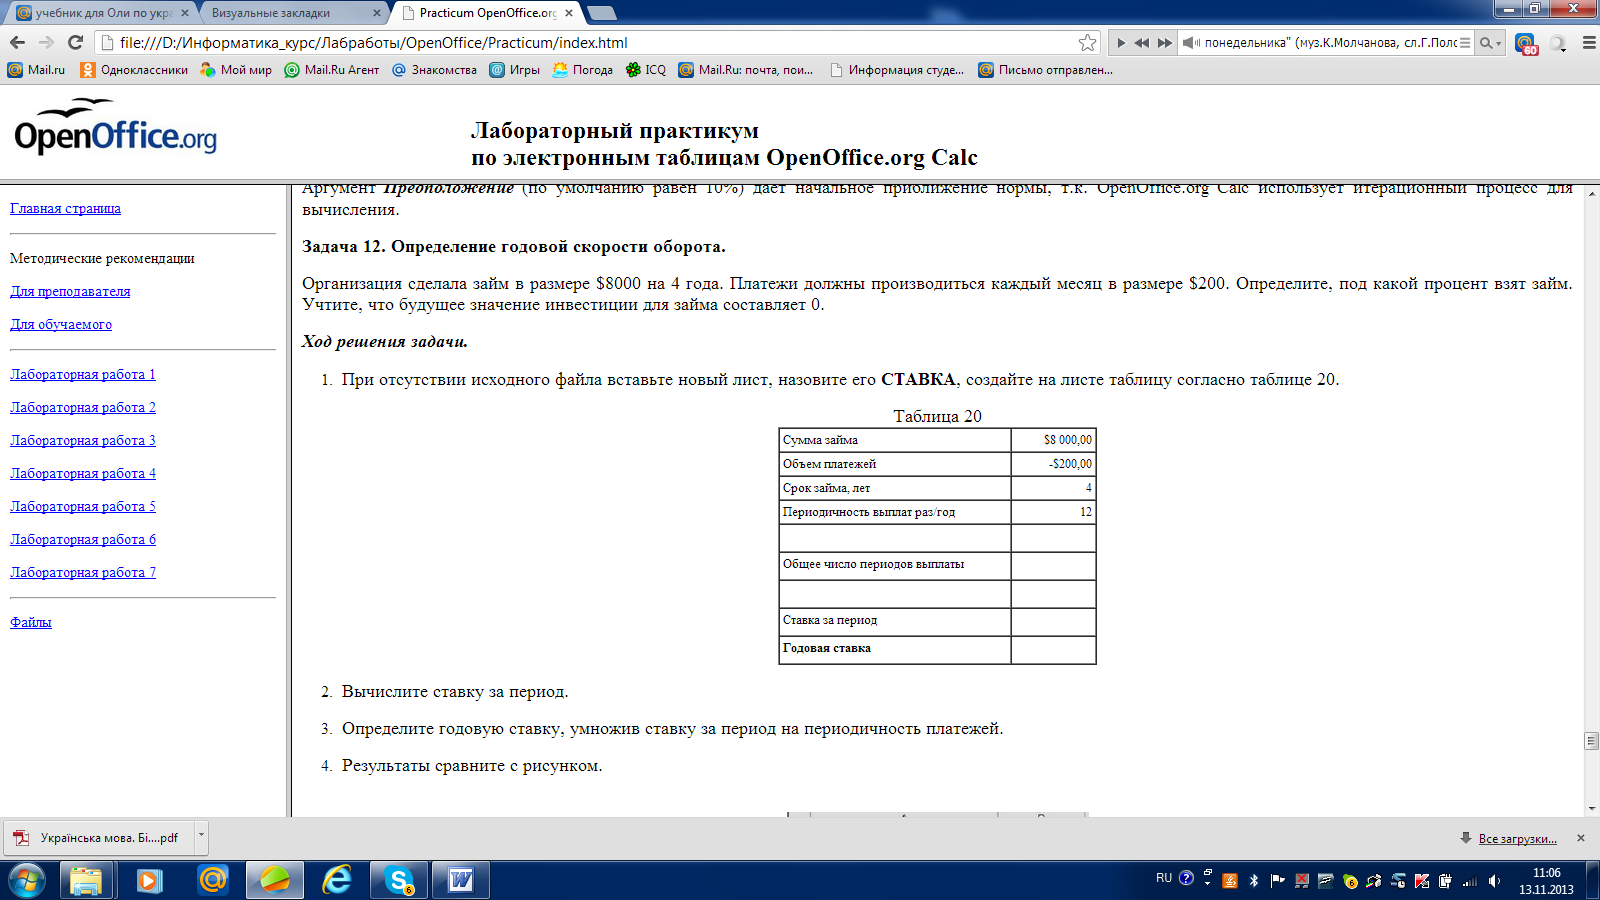Open the search dropdown with magnifier
This screenshot has height=900, width=1600.
pyautogui.click(x=1490, y=43)
